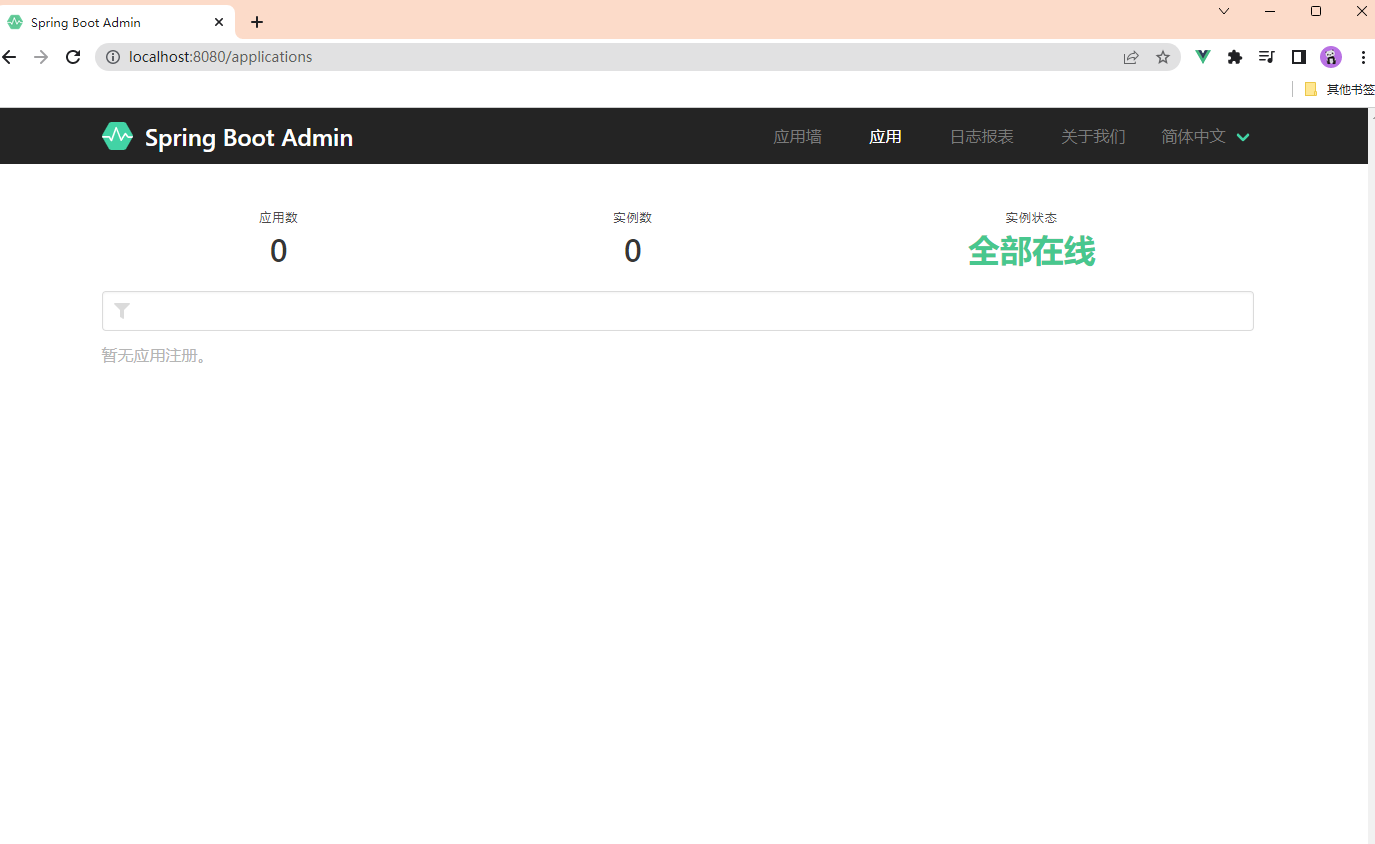Minimize the browser window
Screen dimensions: 1375x844
[x=1270, y=11]
